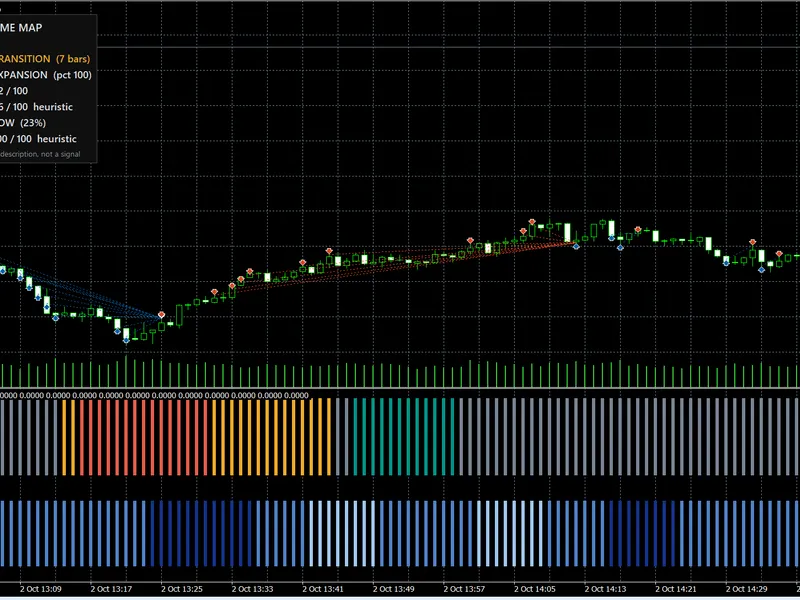Click the "2 Oct 14:05" time axis label
Image resolution: width=800 pixels, height=600 pixels.
point(535,589)
